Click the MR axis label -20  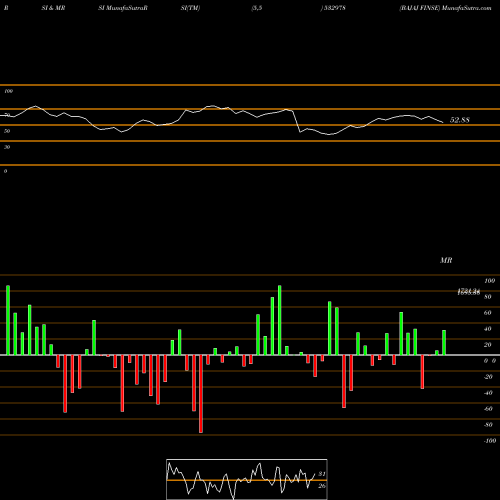point(488,377)
